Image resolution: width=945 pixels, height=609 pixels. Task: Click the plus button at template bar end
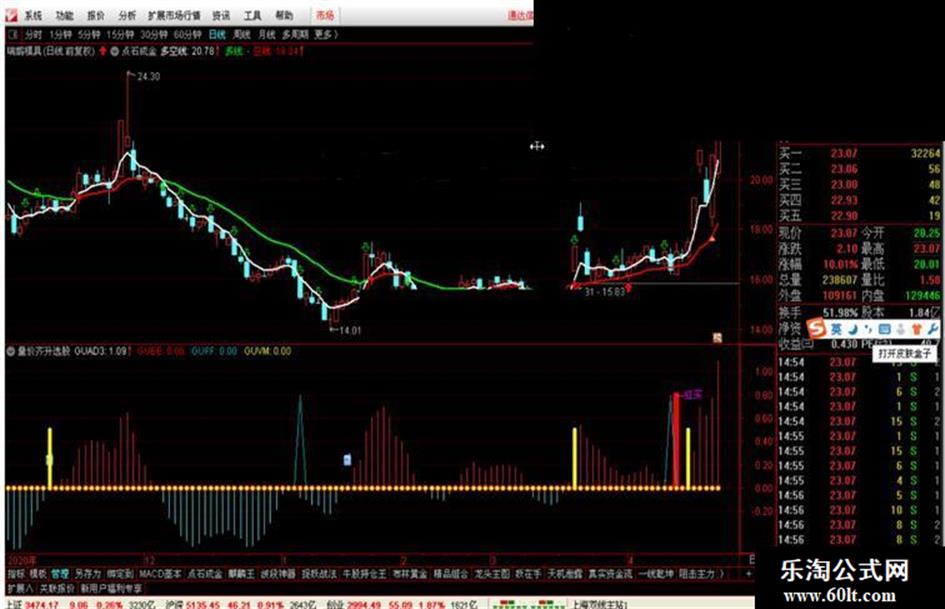pyautogui.click(x=749, y=574)
